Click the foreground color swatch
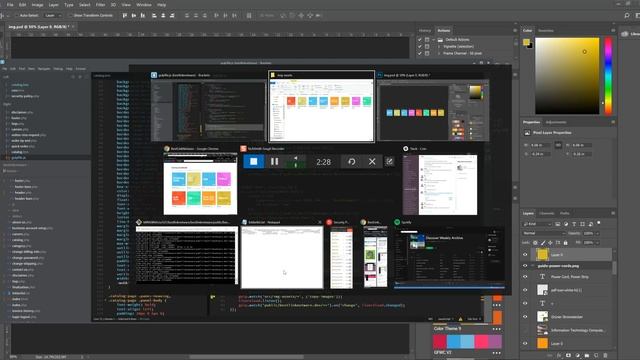This screenshot has width=640, height=360. (x=527, y=42)
